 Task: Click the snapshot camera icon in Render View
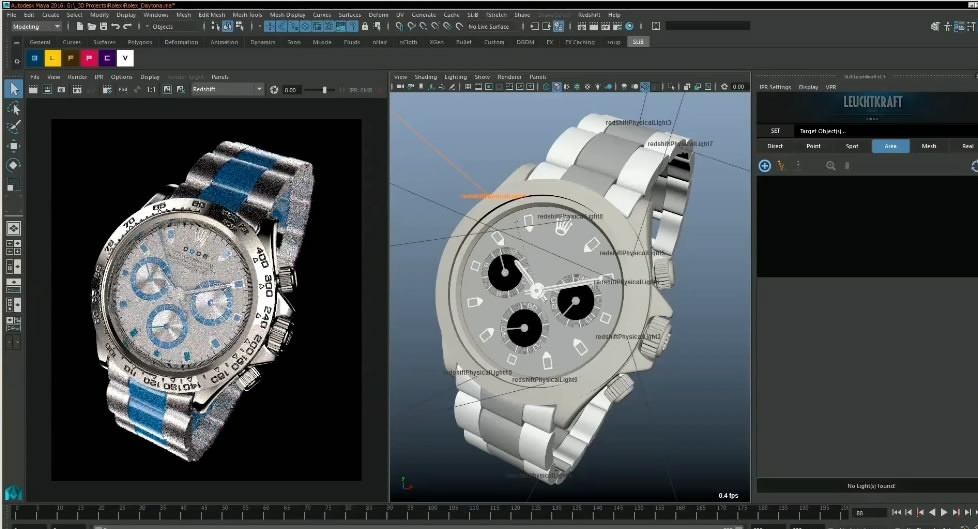click(x=61, y=90)
